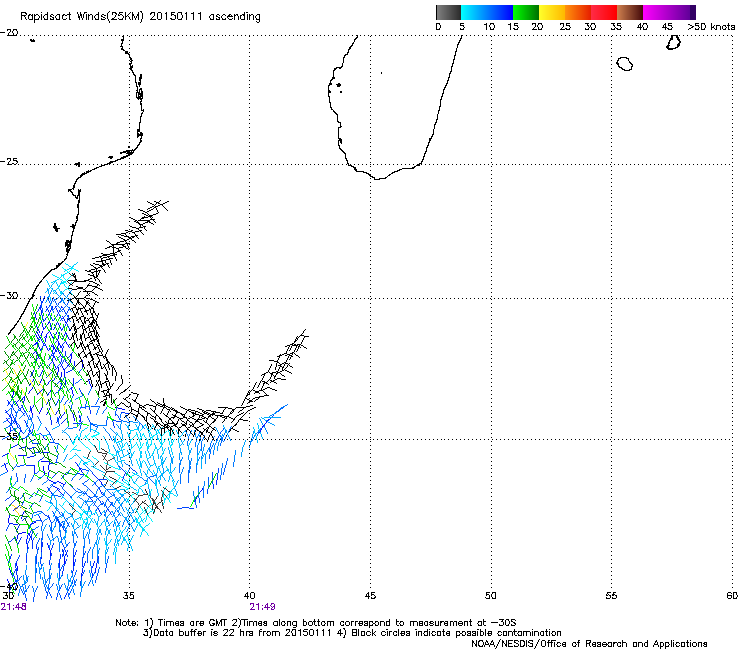The image size is (740, 650).
Task: Pick the magenta 40-45 knots color band
Action: tap(656, 12)
